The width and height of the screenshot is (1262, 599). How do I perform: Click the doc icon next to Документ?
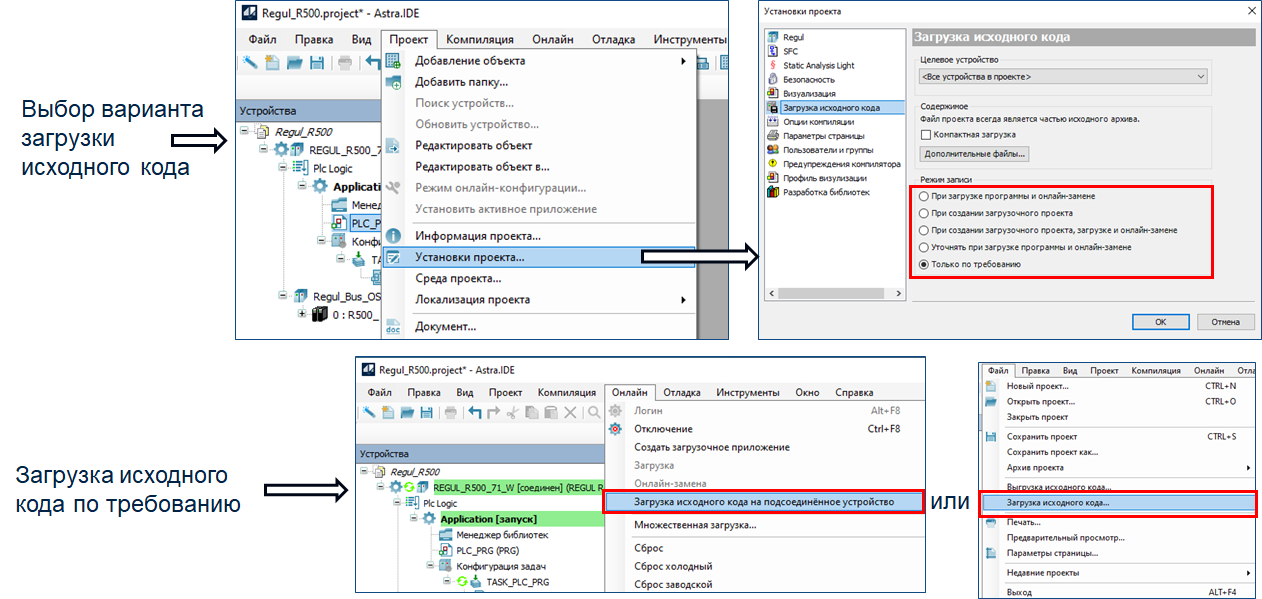(x=393, y=326)
